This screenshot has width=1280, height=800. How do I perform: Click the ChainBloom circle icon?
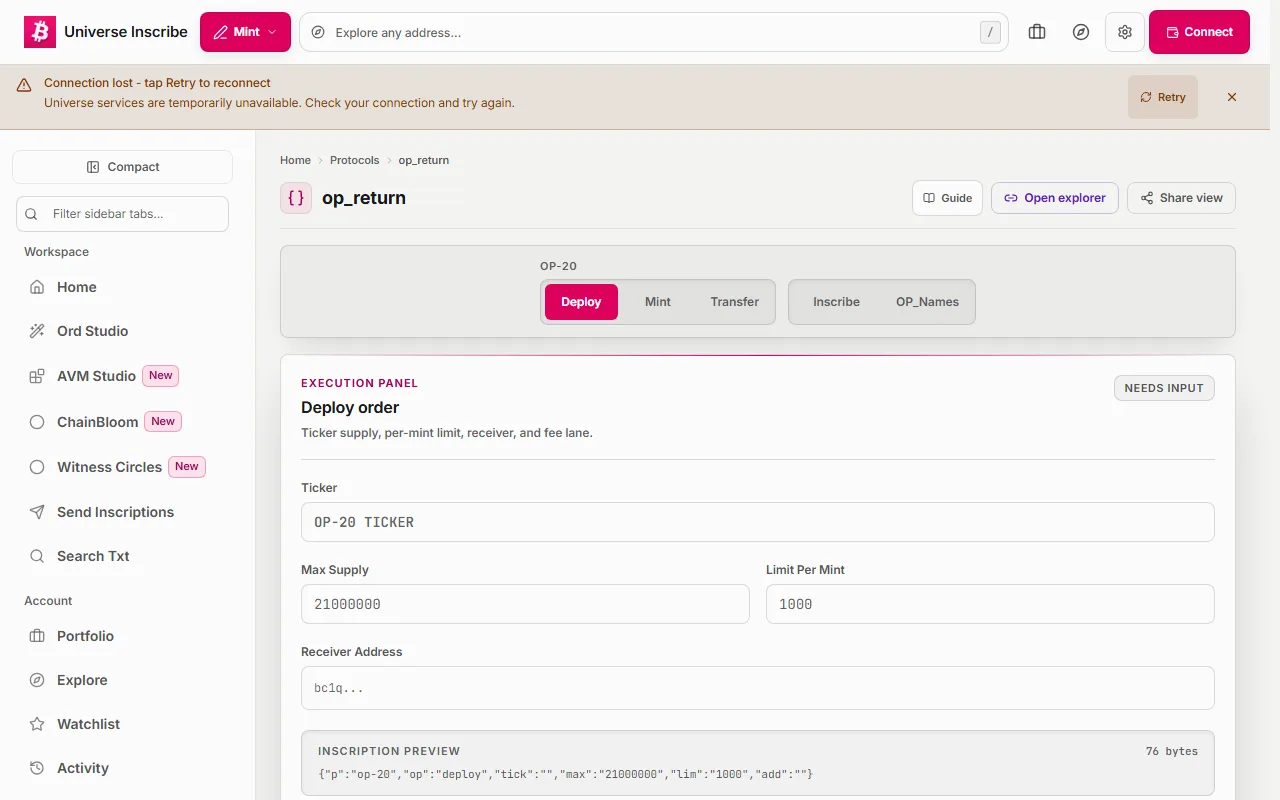coord(37,422)
